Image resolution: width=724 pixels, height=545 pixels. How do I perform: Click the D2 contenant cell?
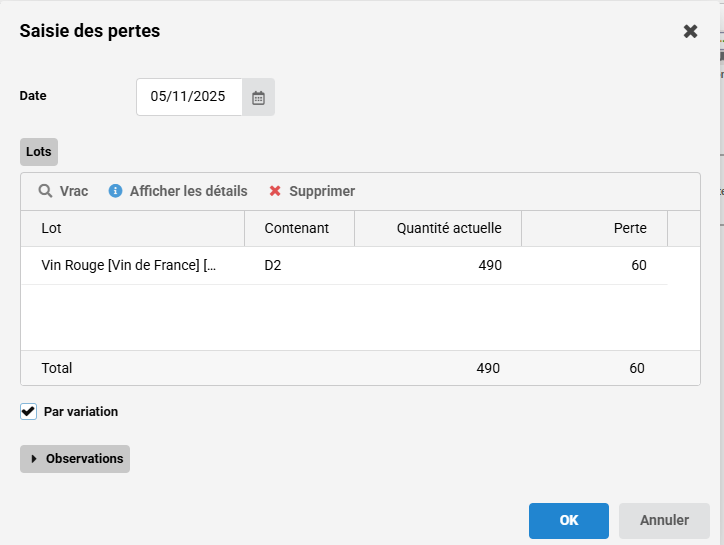[x=274, y=265]
